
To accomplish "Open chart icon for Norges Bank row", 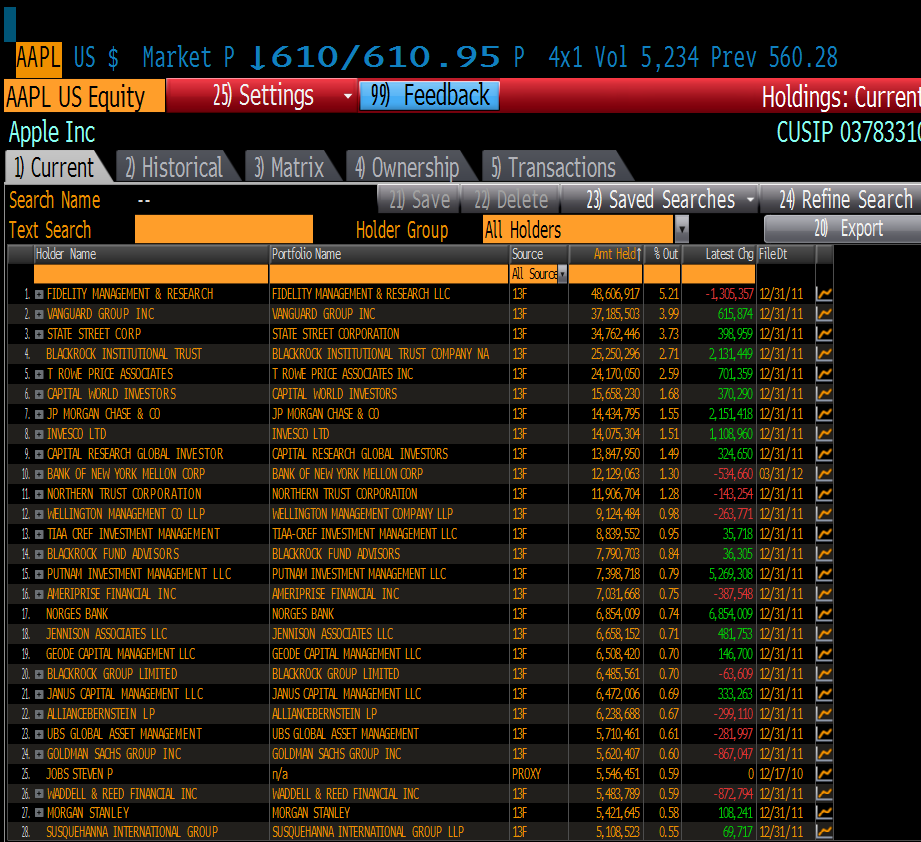I will (x=824, y=614).
